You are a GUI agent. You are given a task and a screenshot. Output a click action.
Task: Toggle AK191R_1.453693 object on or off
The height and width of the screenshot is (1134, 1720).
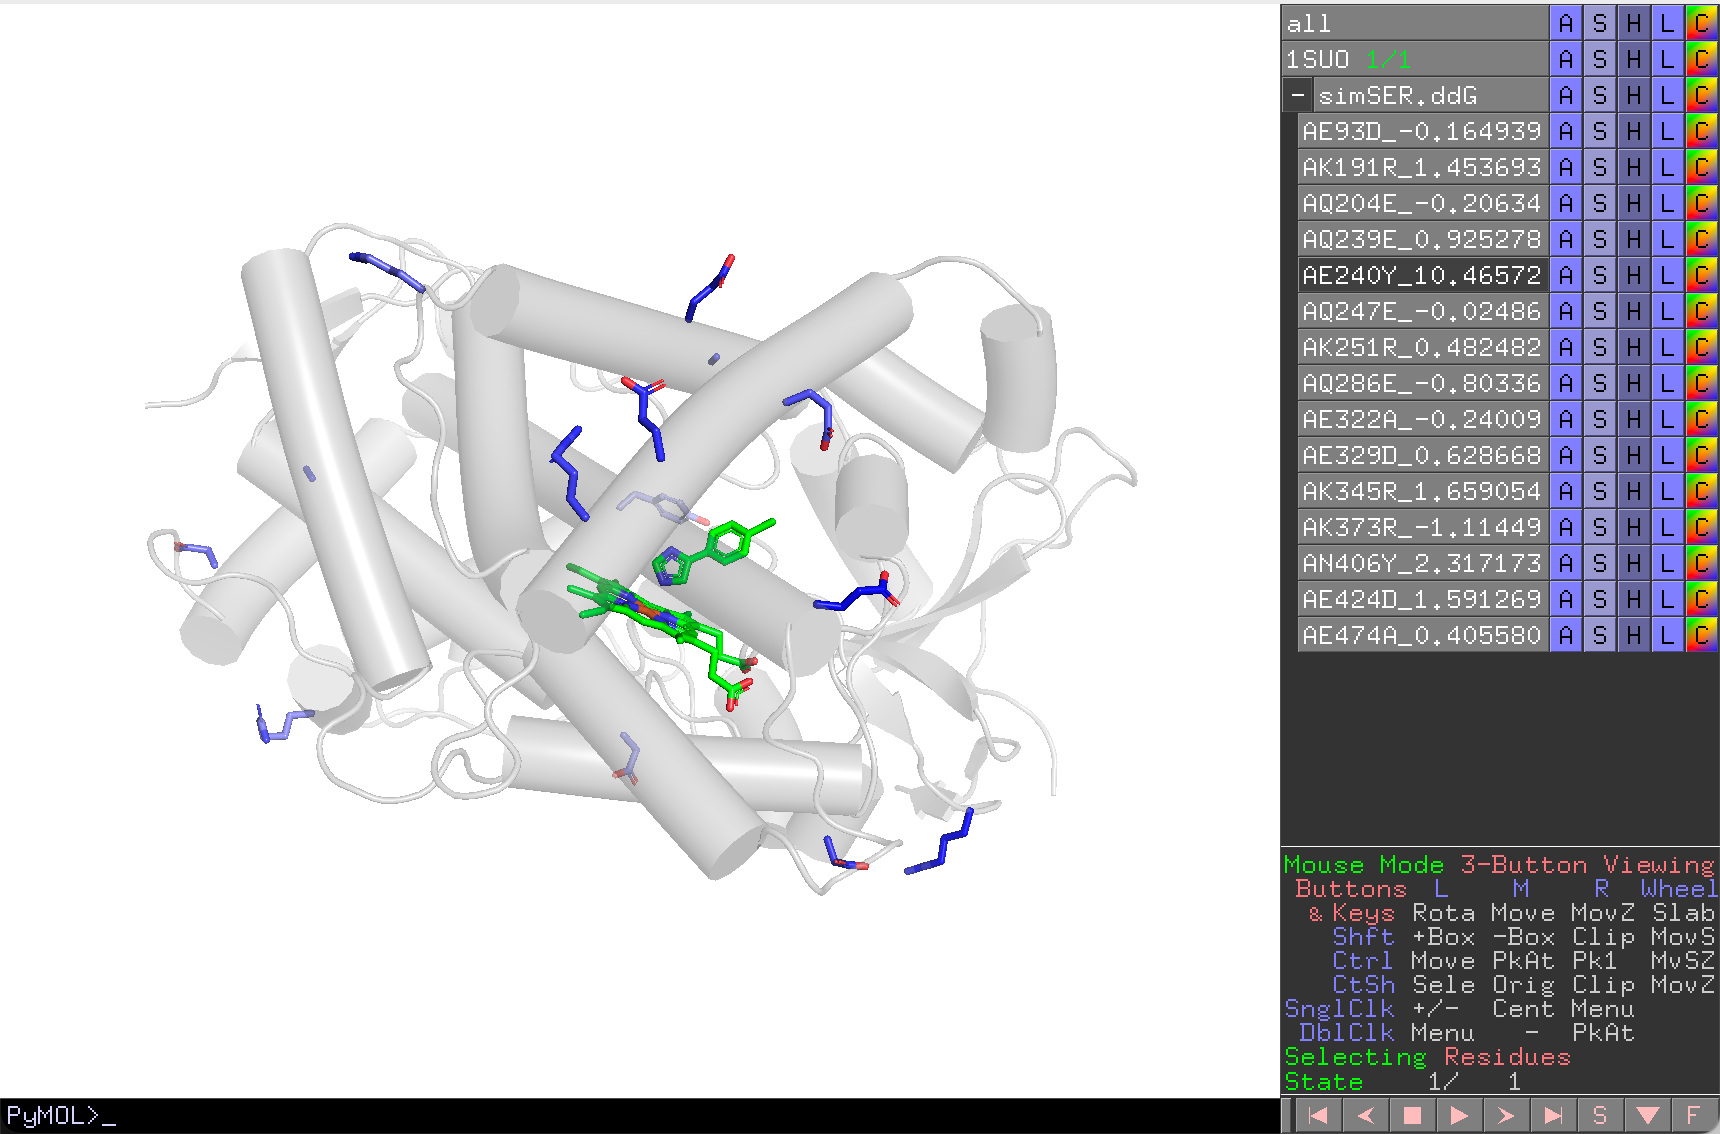coord(1423,167)
